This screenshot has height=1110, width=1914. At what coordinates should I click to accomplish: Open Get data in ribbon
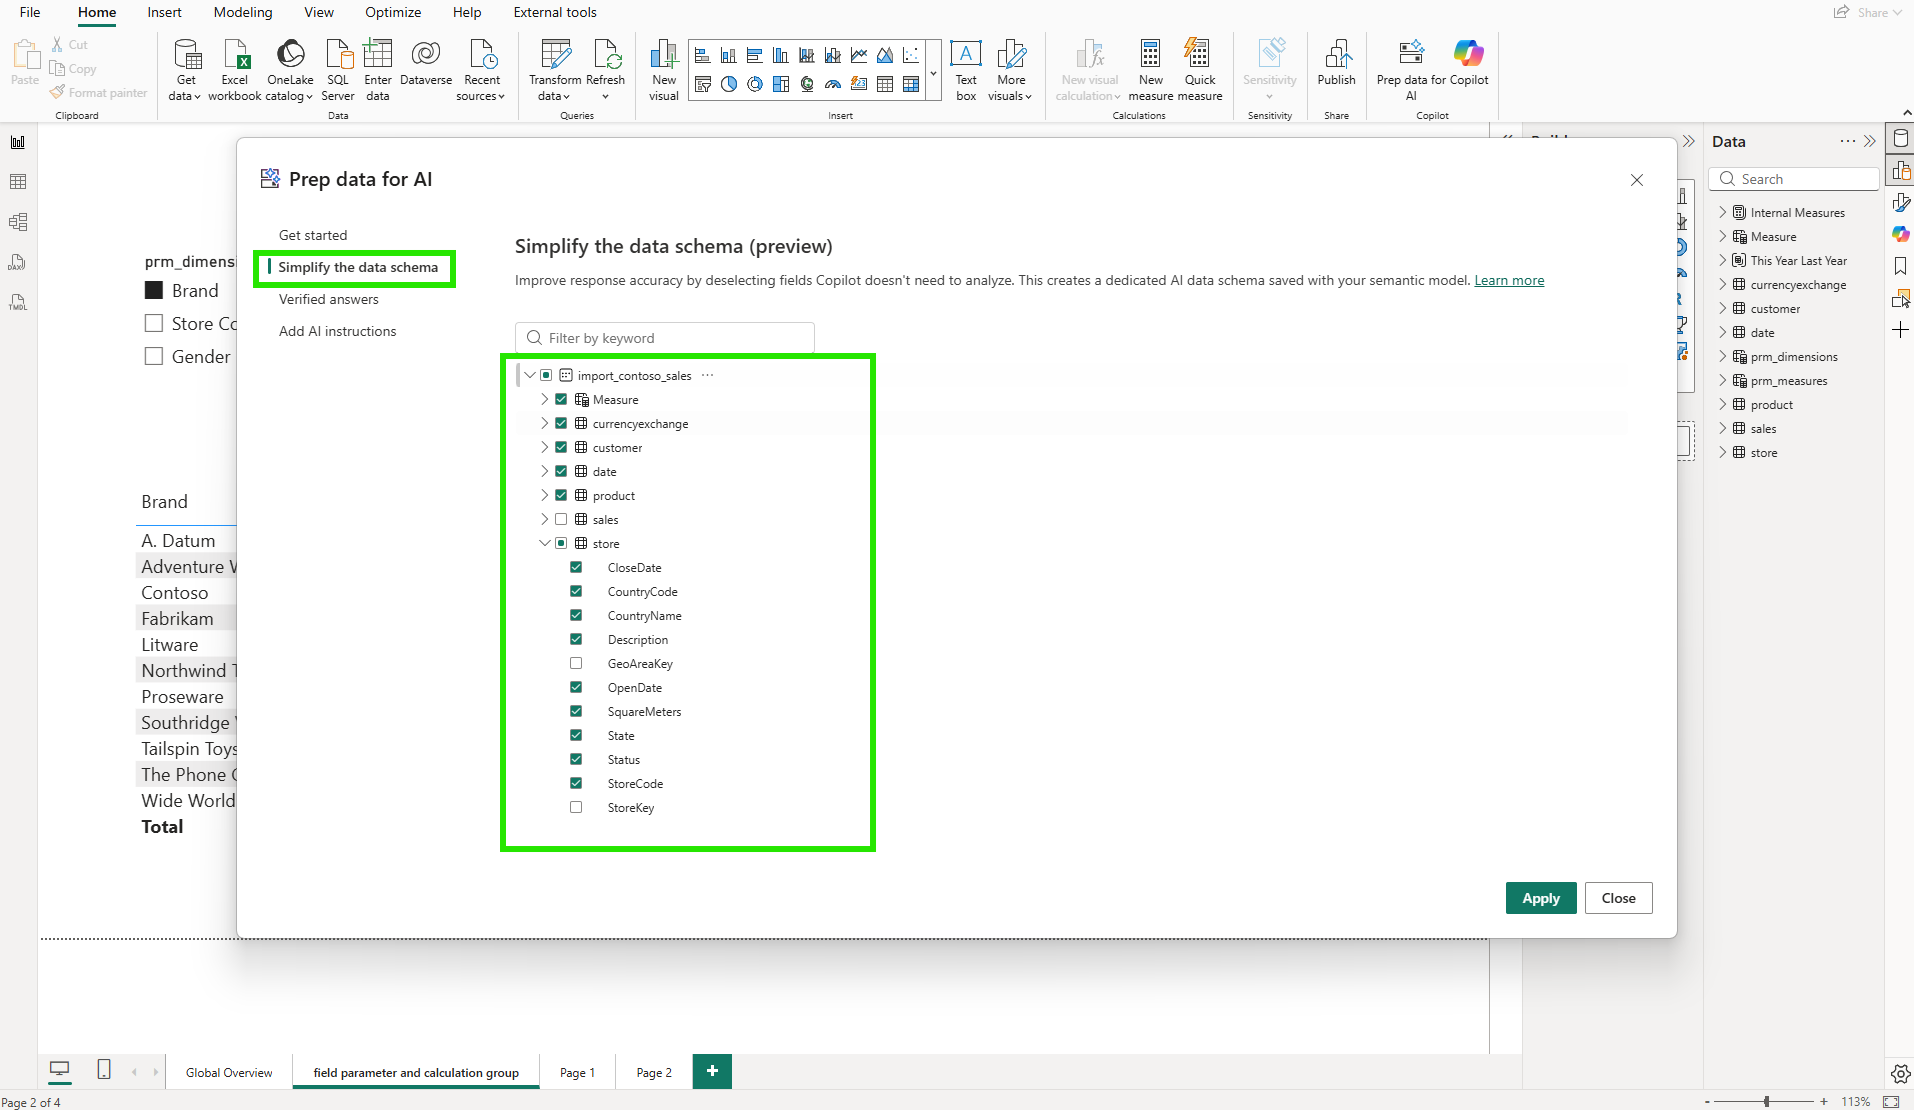point(185,70)
